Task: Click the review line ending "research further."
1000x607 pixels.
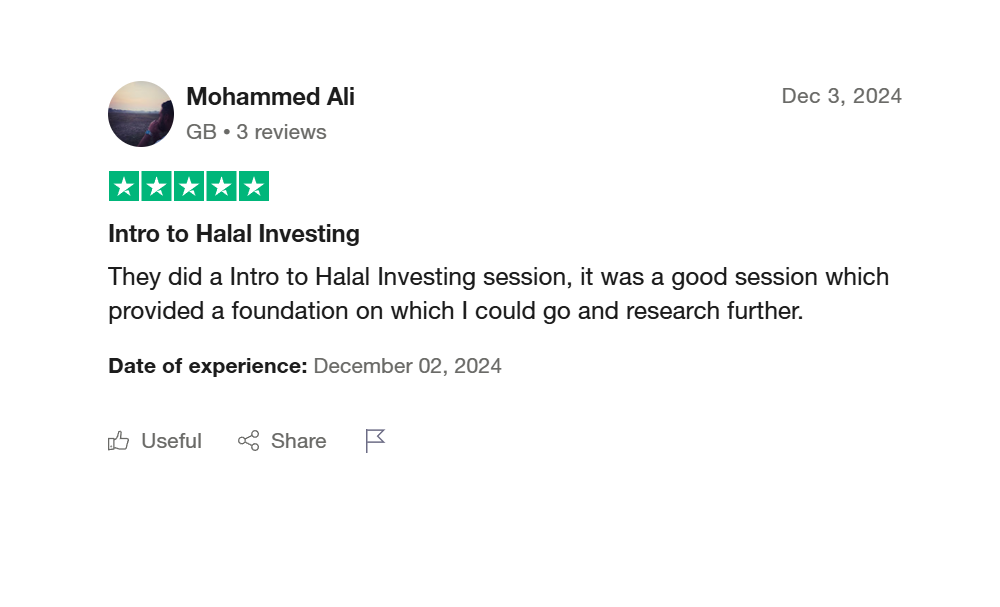Action: pyautogui.click(x=455, y=311)
